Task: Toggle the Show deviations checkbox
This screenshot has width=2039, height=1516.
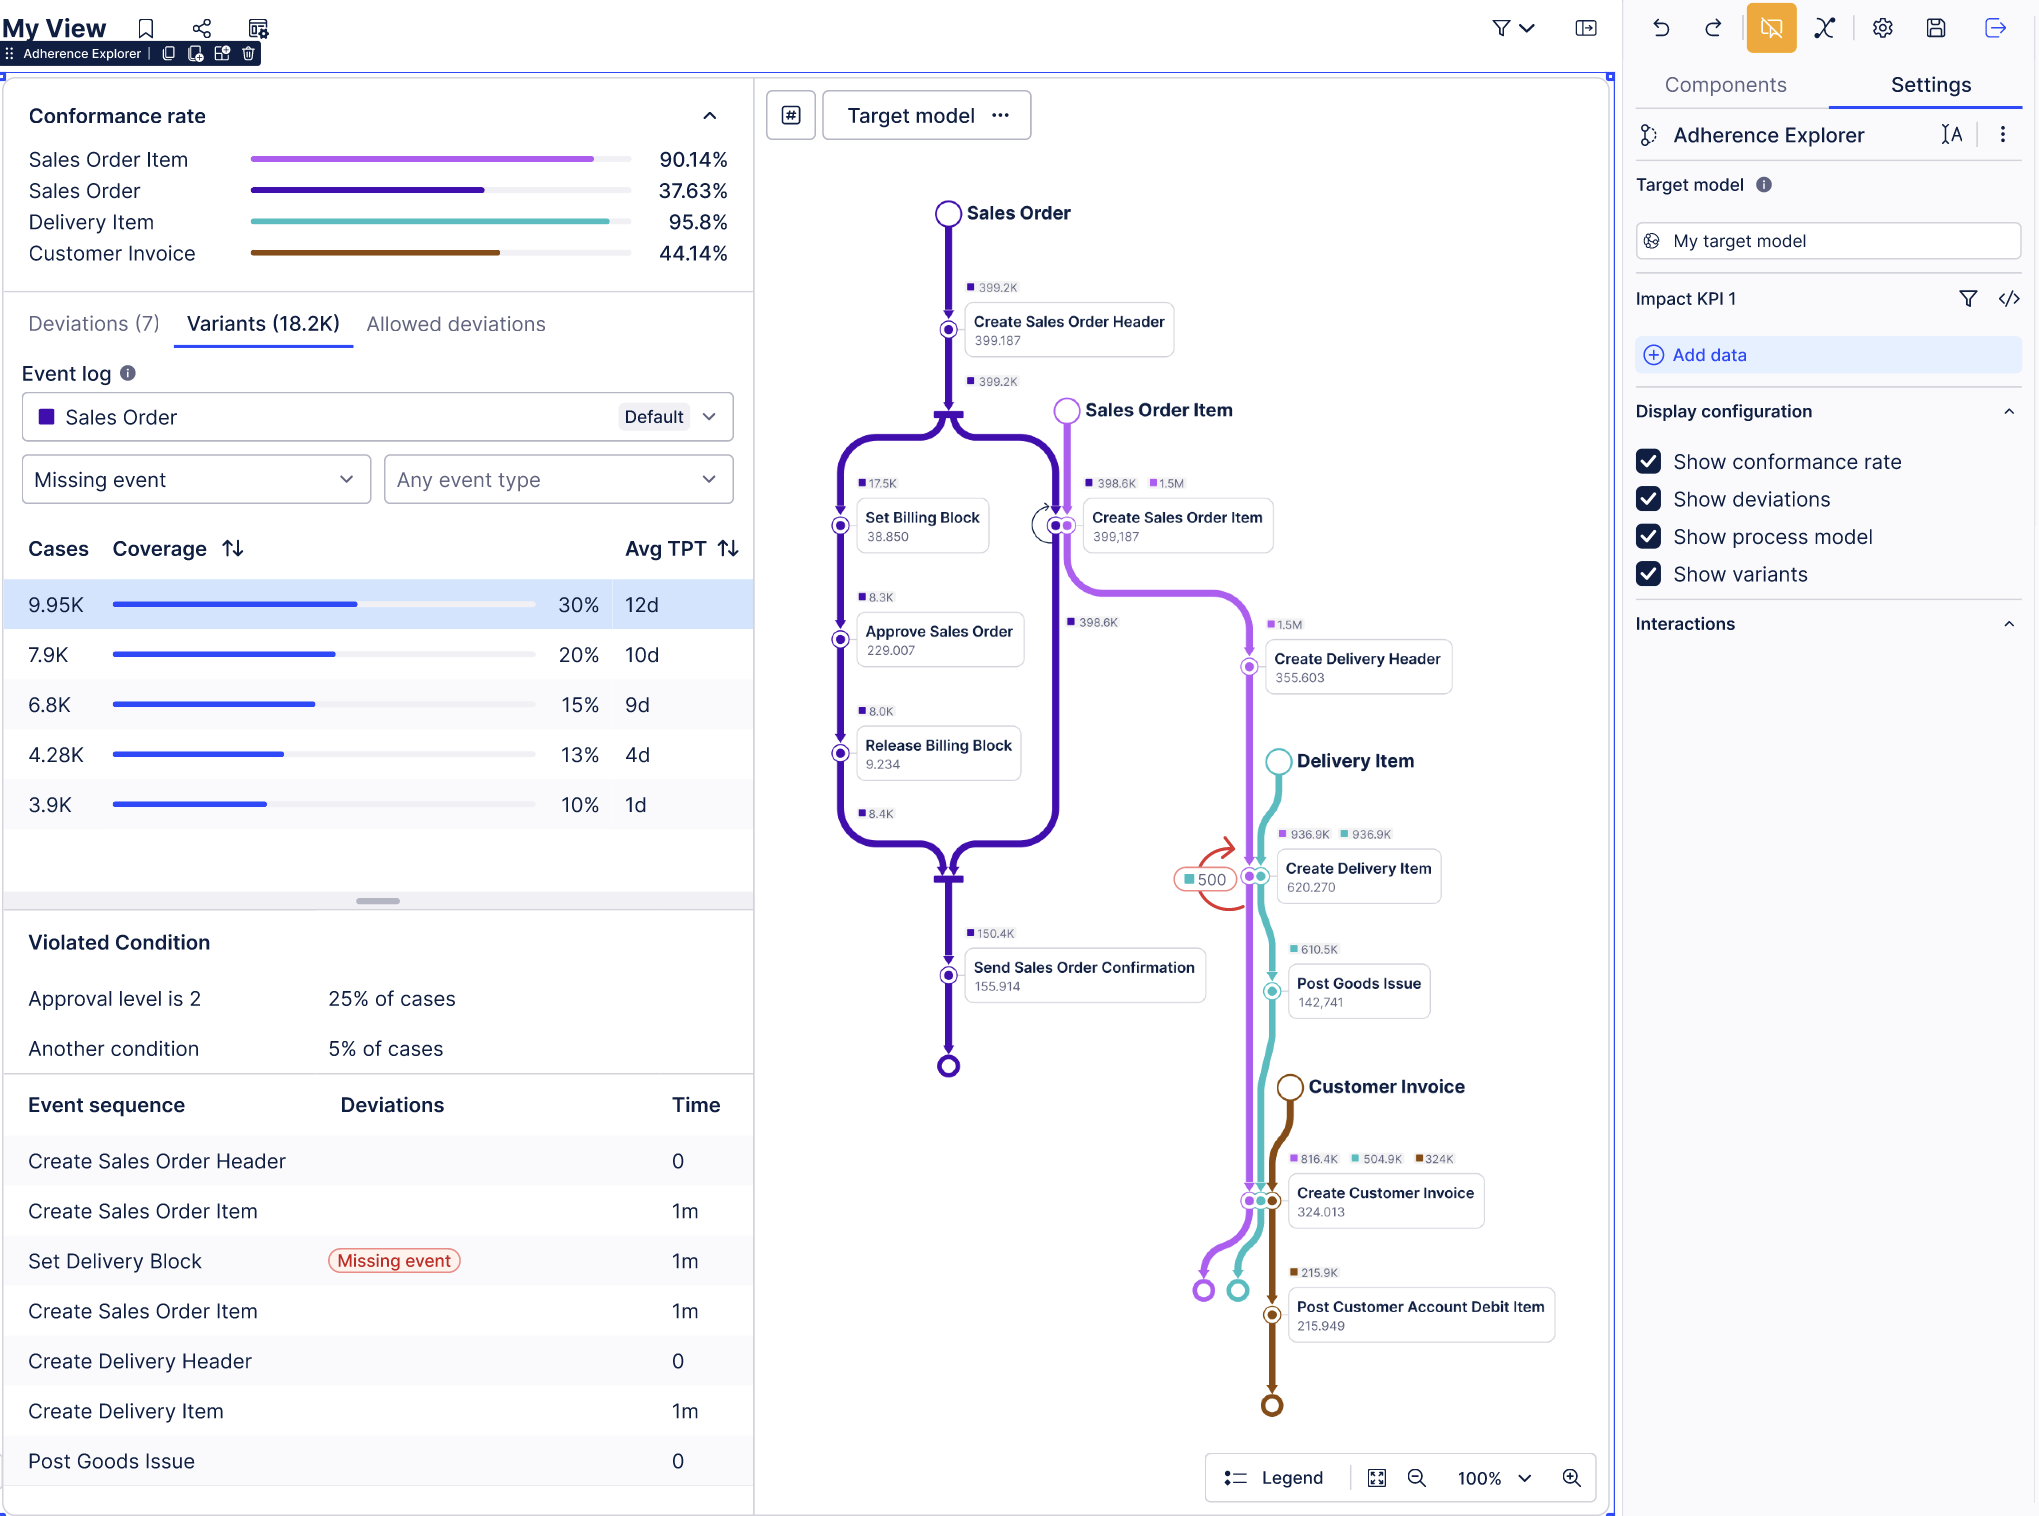Action: tap(1648, 499)
